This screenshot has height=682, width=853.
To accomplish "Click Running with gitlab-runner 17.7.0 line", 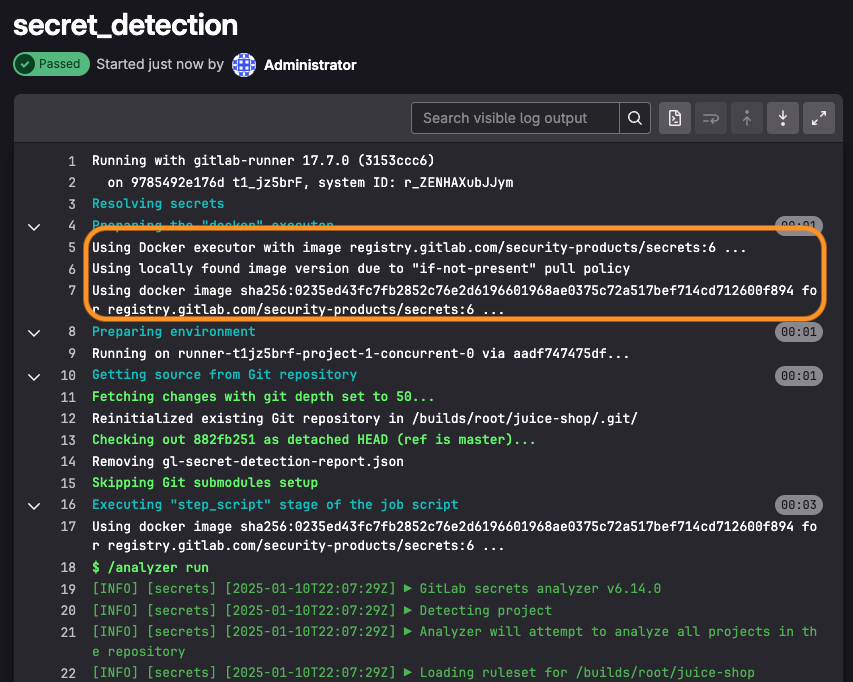I will click(263, 160).
